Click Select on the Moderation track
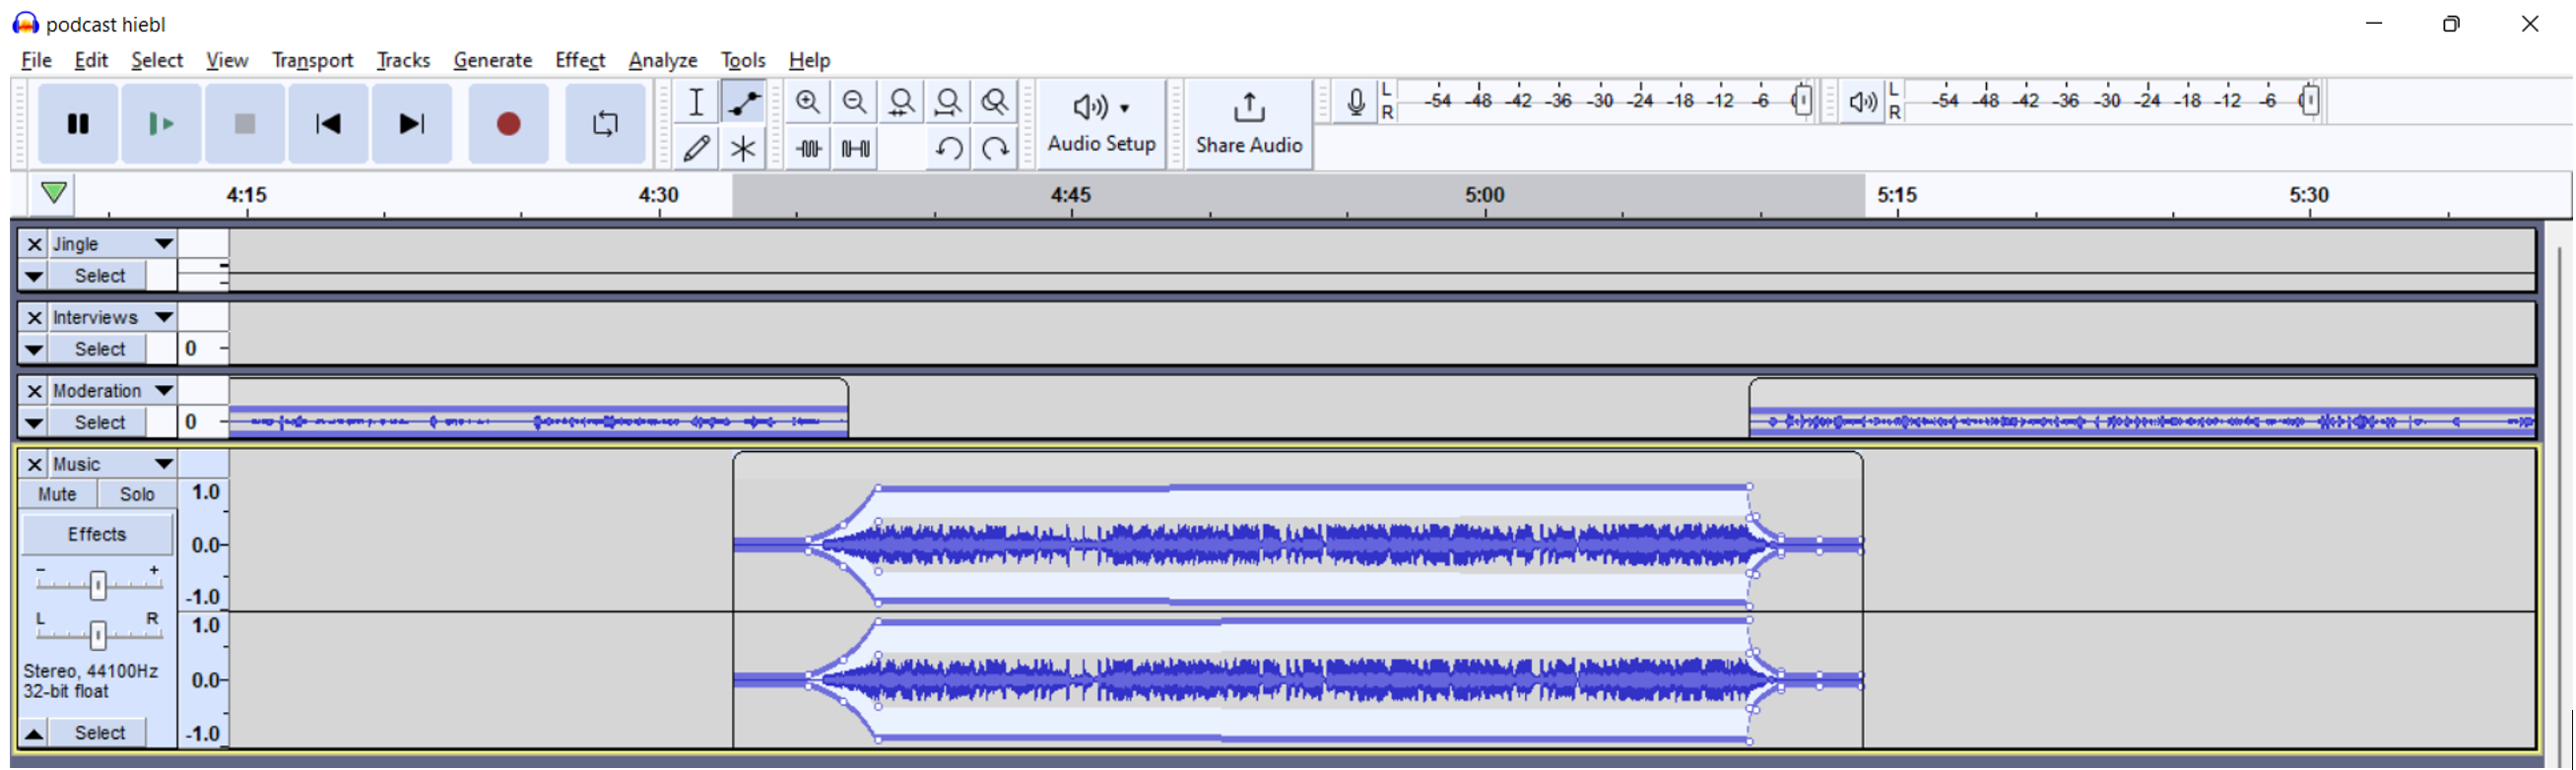Viewport: 2576px width, 770px height. (100, 423)
